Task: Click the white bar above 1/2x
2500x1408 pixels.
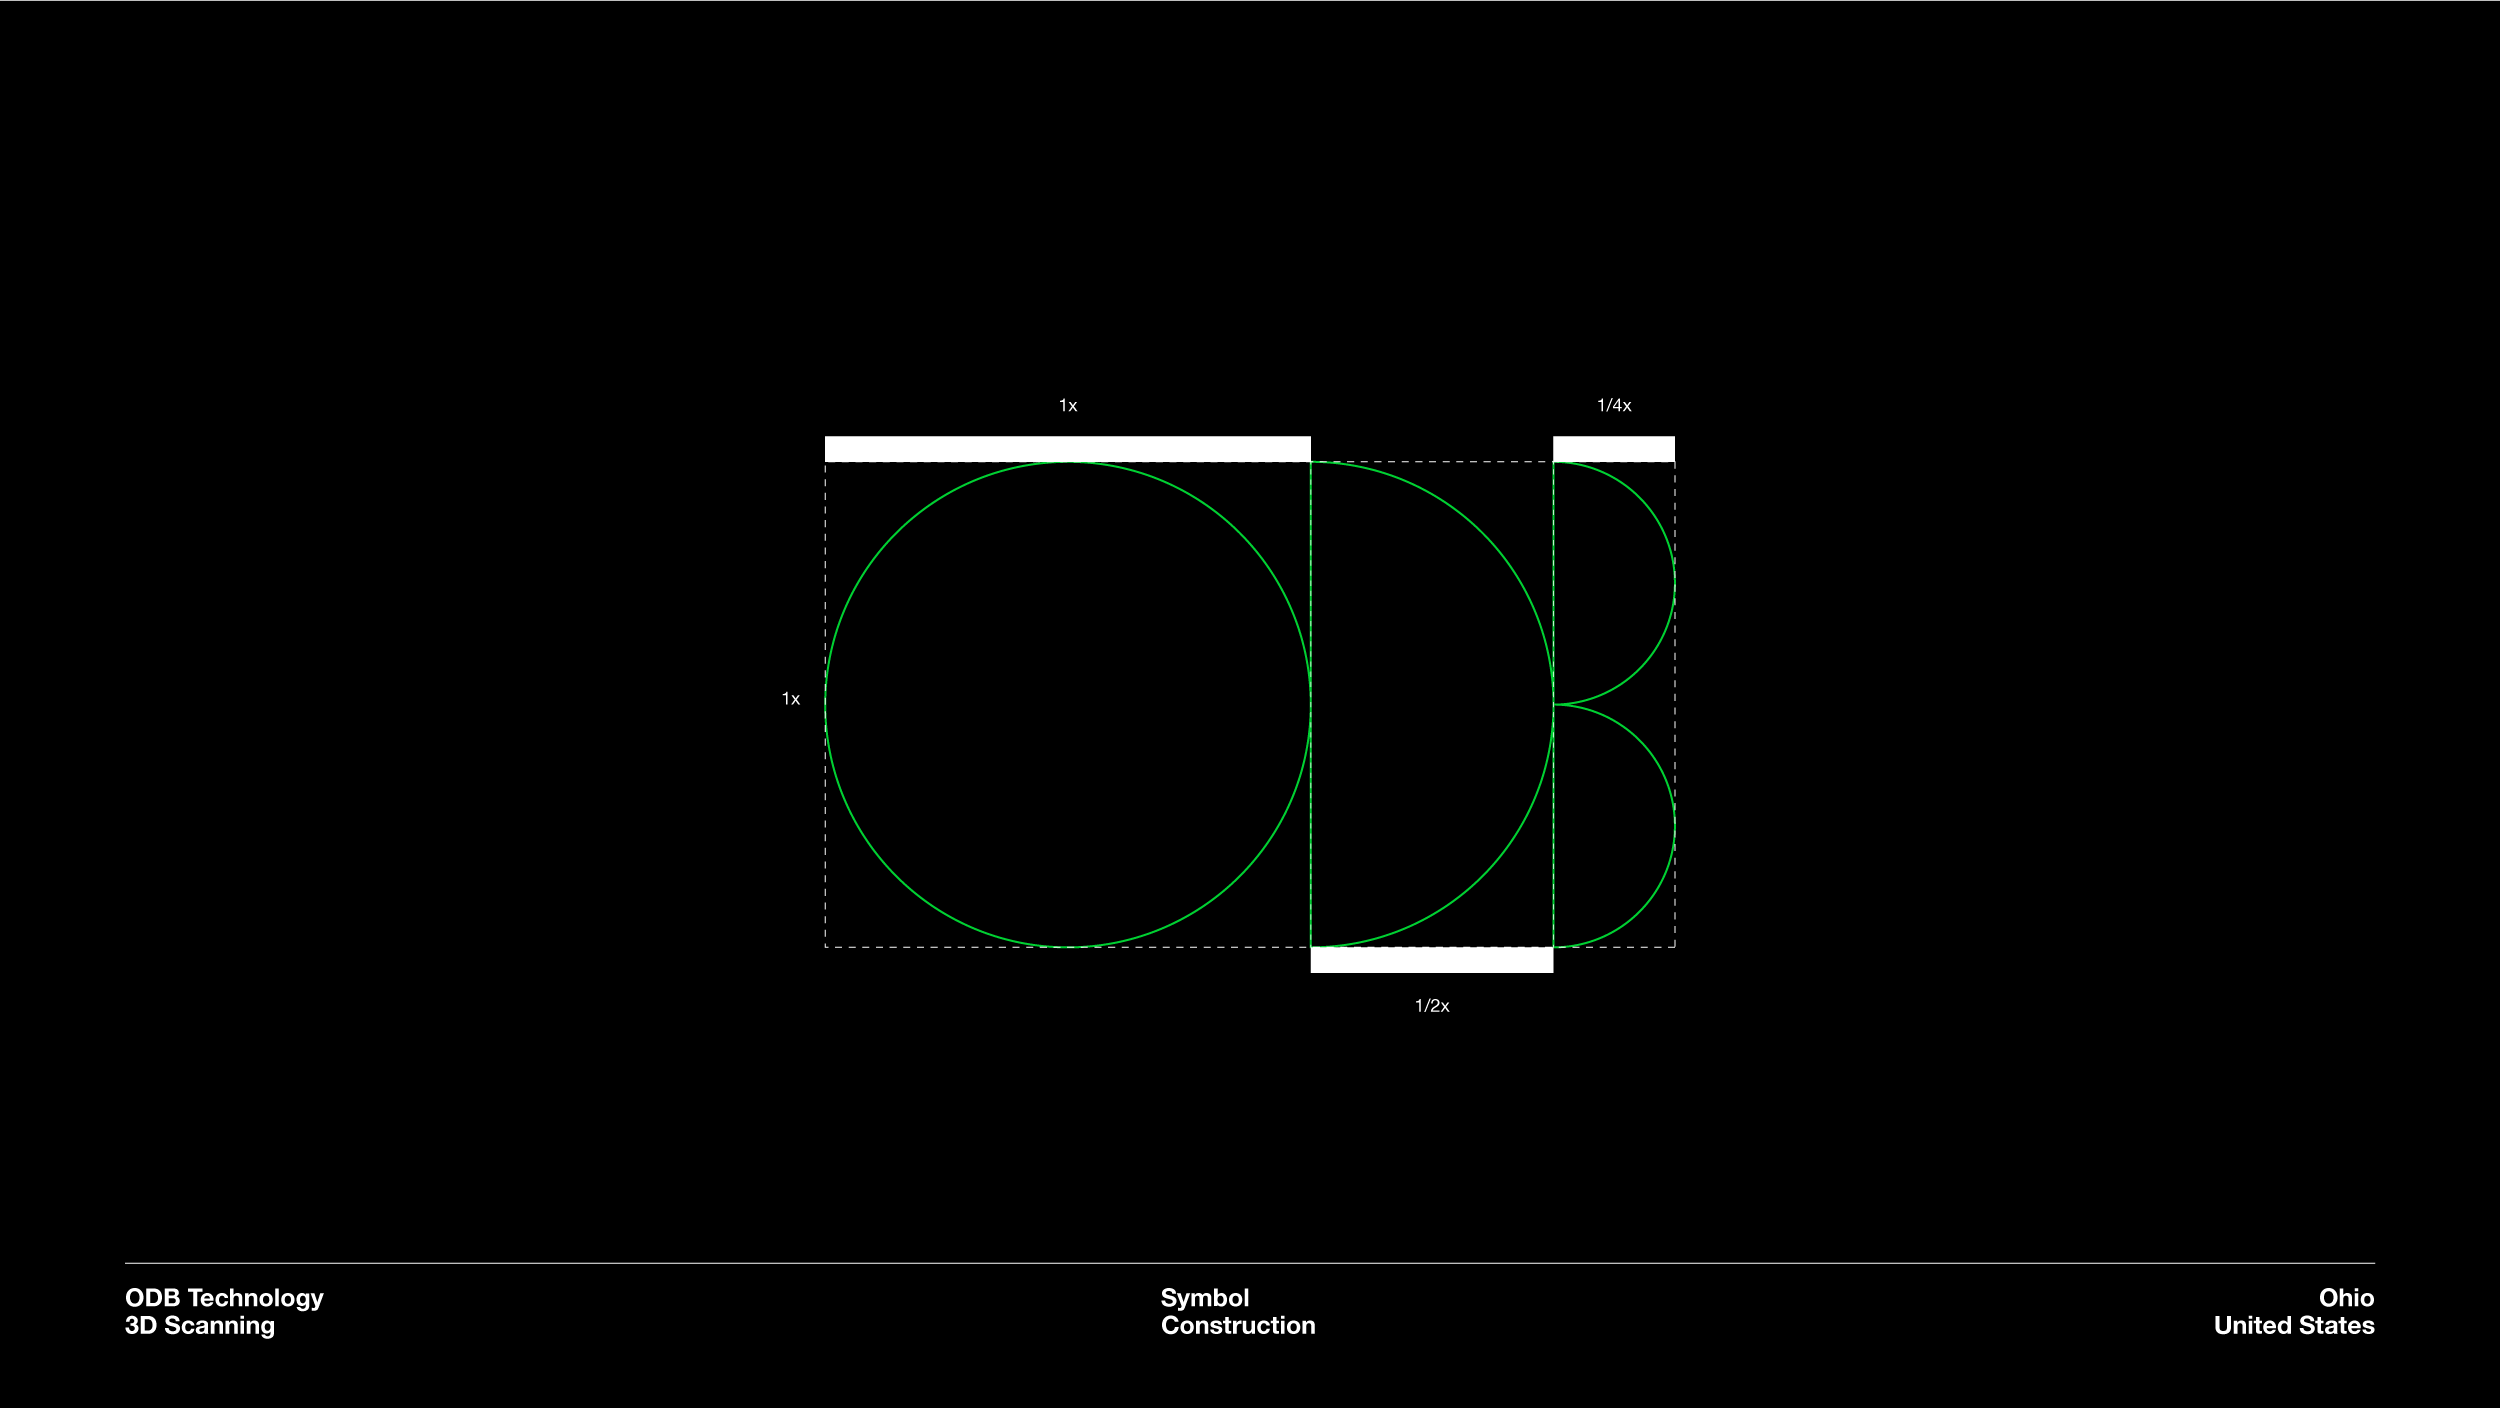Action: pyautogui.click(x=1431, y=960)
